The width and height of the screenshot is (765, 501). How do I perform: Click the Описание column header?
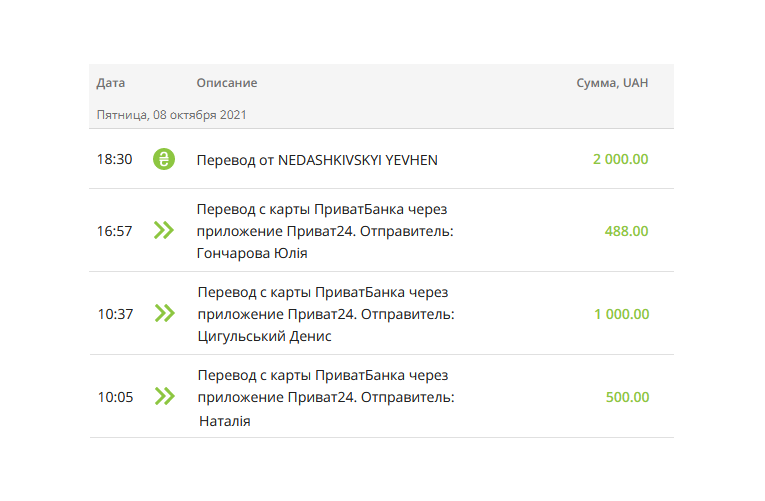(227, 82)
